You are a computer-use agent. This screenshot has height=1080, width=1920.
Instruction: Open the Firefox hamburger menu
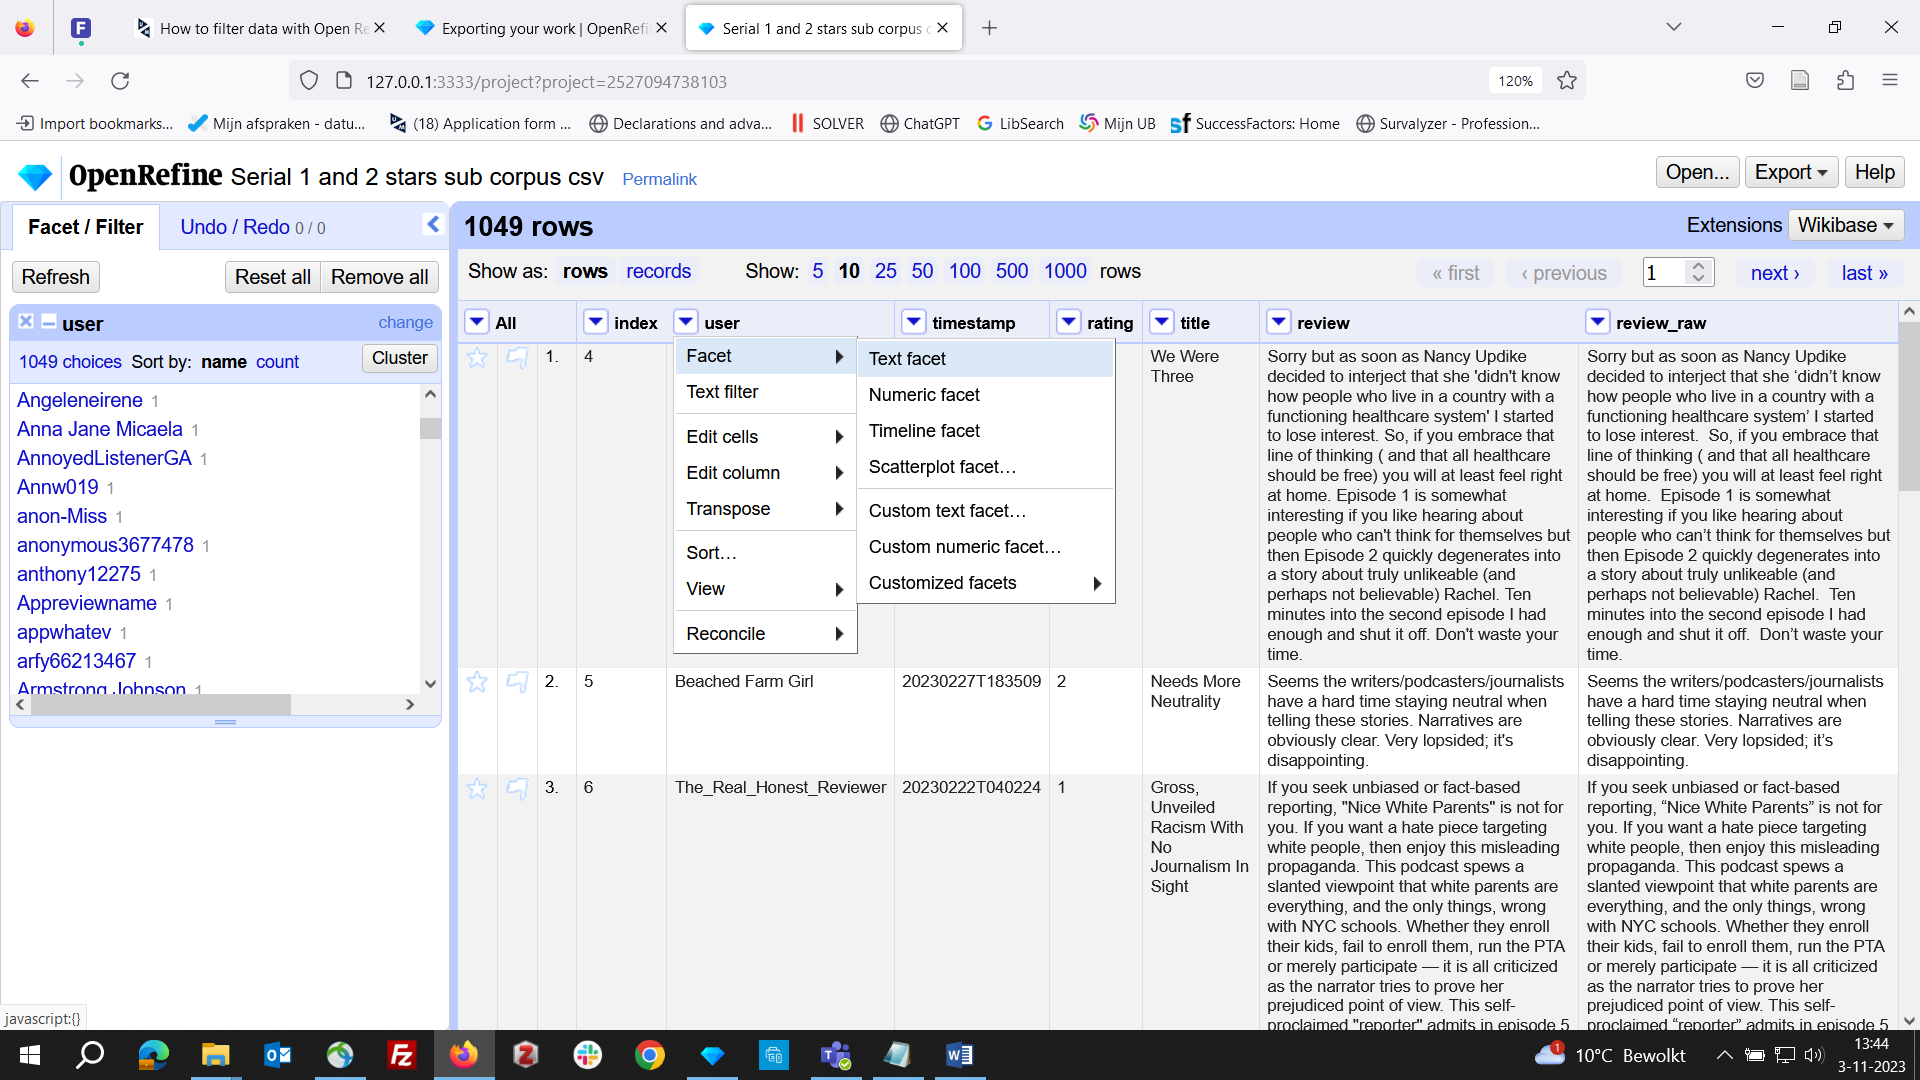tap(1890, 81)
